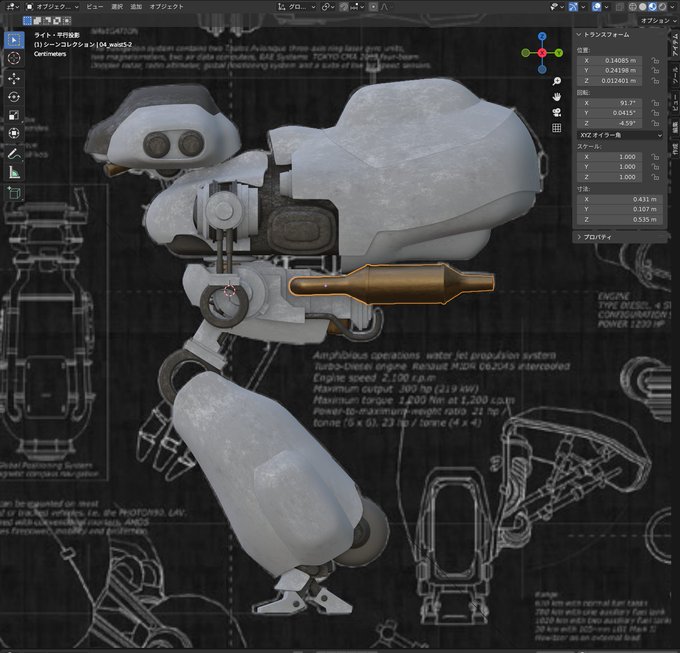Choose wireframe viewport shading

633,7
